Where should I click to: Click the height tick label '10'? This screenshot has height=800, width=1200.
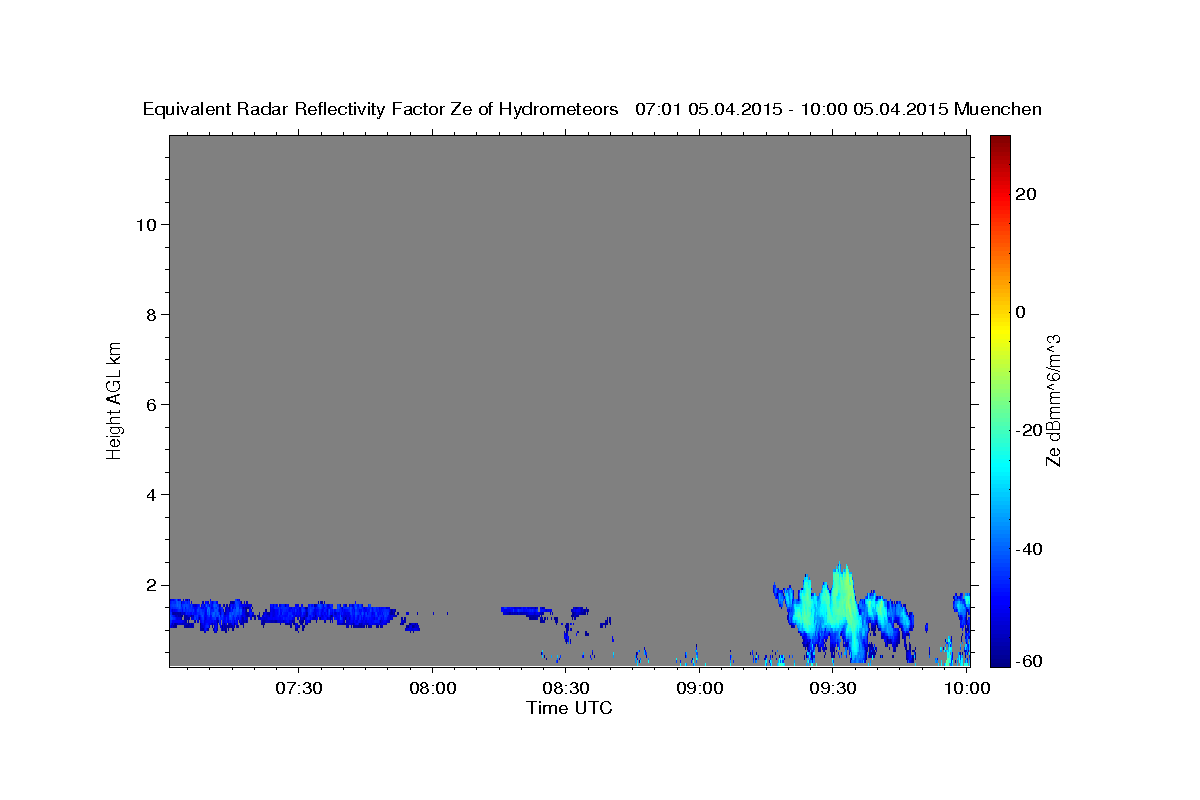coord(146,224)
